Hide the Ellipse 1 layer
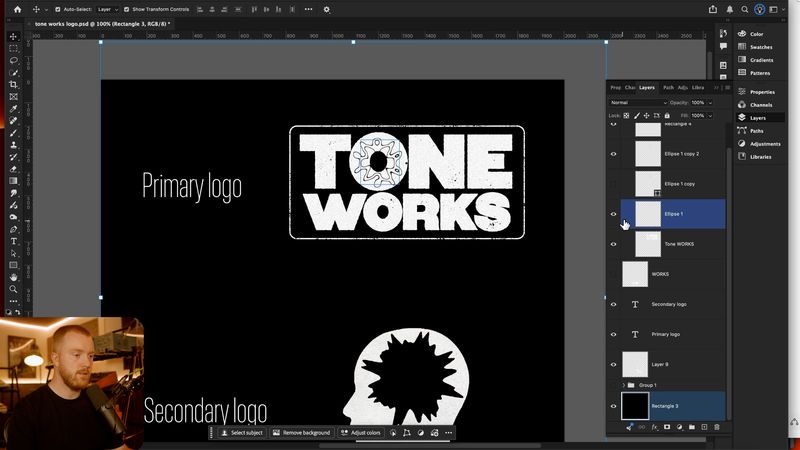This screenshot has height=450, width=800. 614,214
